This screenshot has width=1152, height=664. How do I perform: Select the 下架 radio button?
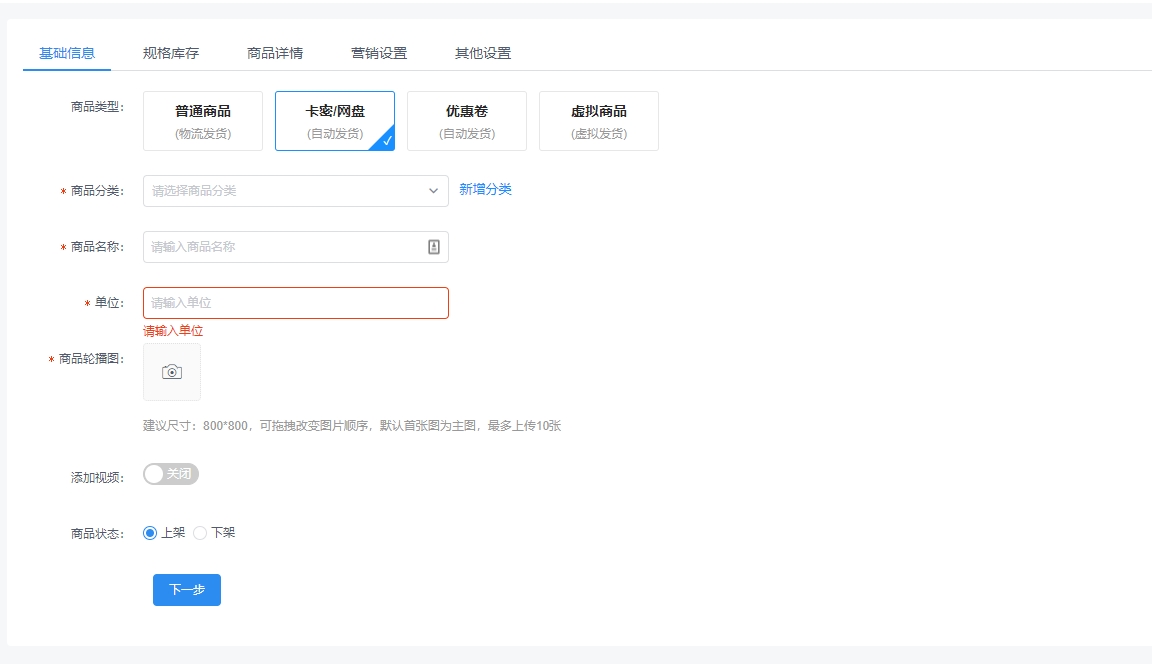coord(200,533)
